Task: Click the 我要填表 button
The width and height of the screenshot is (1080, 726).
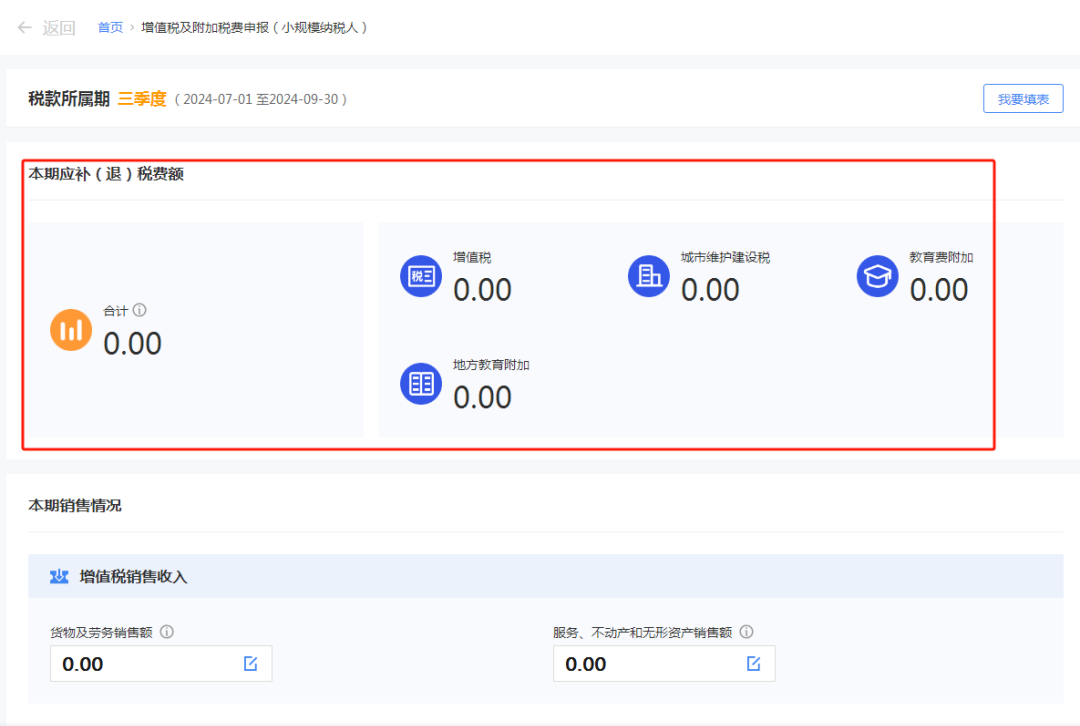Action: [1023, 99]
